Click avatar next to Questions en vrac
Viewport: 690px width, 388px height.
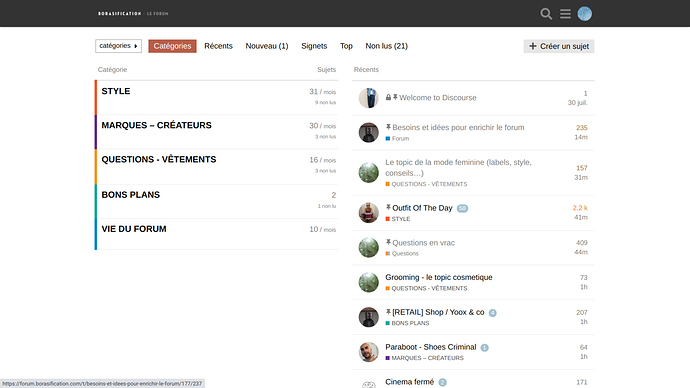click(x=368, y=247)
